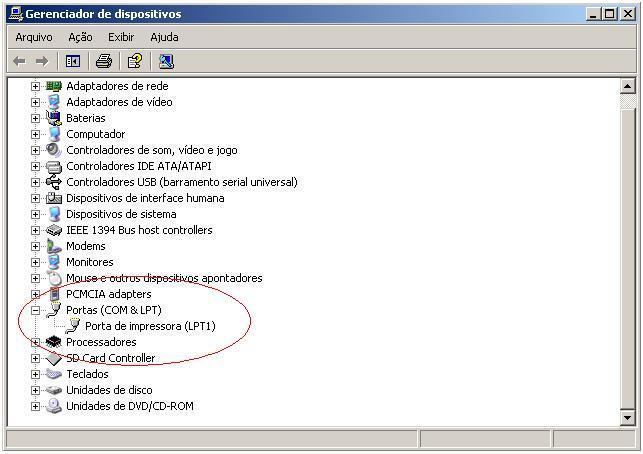Expand the Unidades de DVD/CD-ROM node
The image size is (643, 454).
35,406
